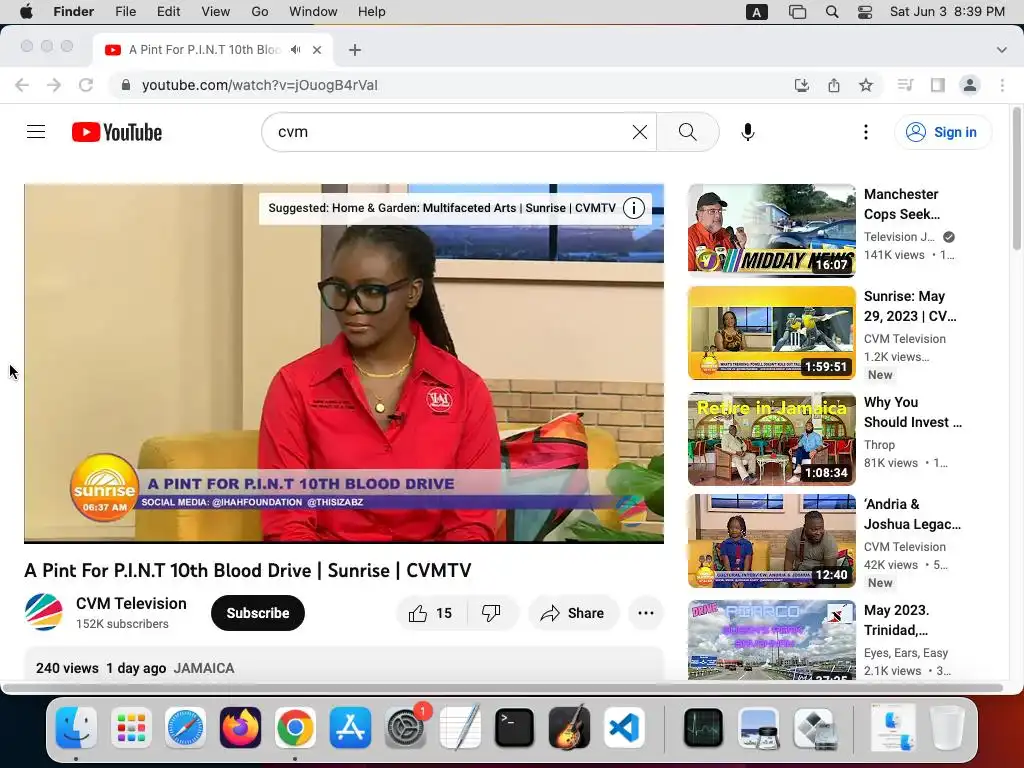Click the vertical page scrollbar
Image resolution: width=1024 pixels, height=768 pixels.
click(x=1016, y=179)
